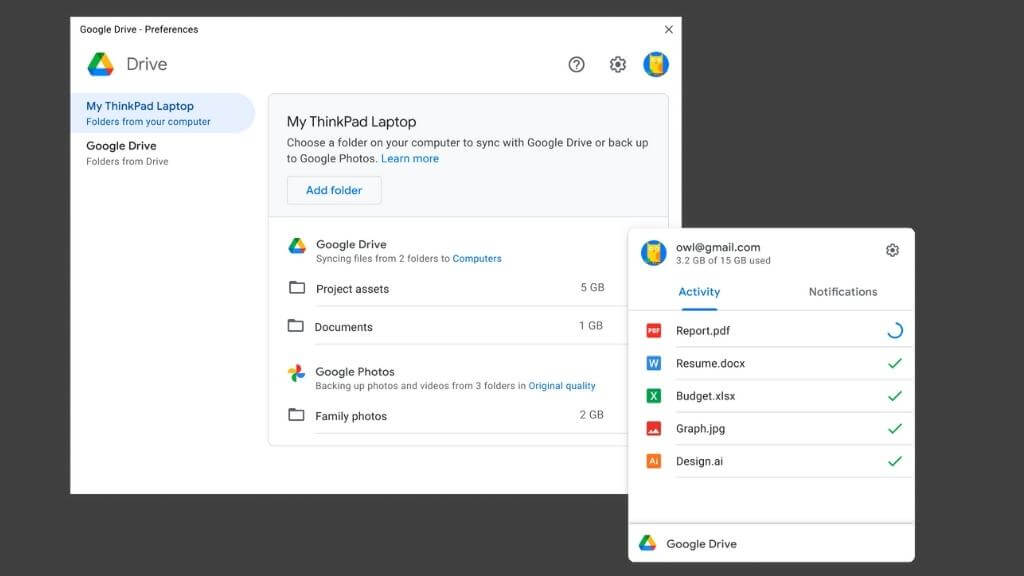Click the Project assets folder icon
The image size is (1024, 576).
pos(297,287)
